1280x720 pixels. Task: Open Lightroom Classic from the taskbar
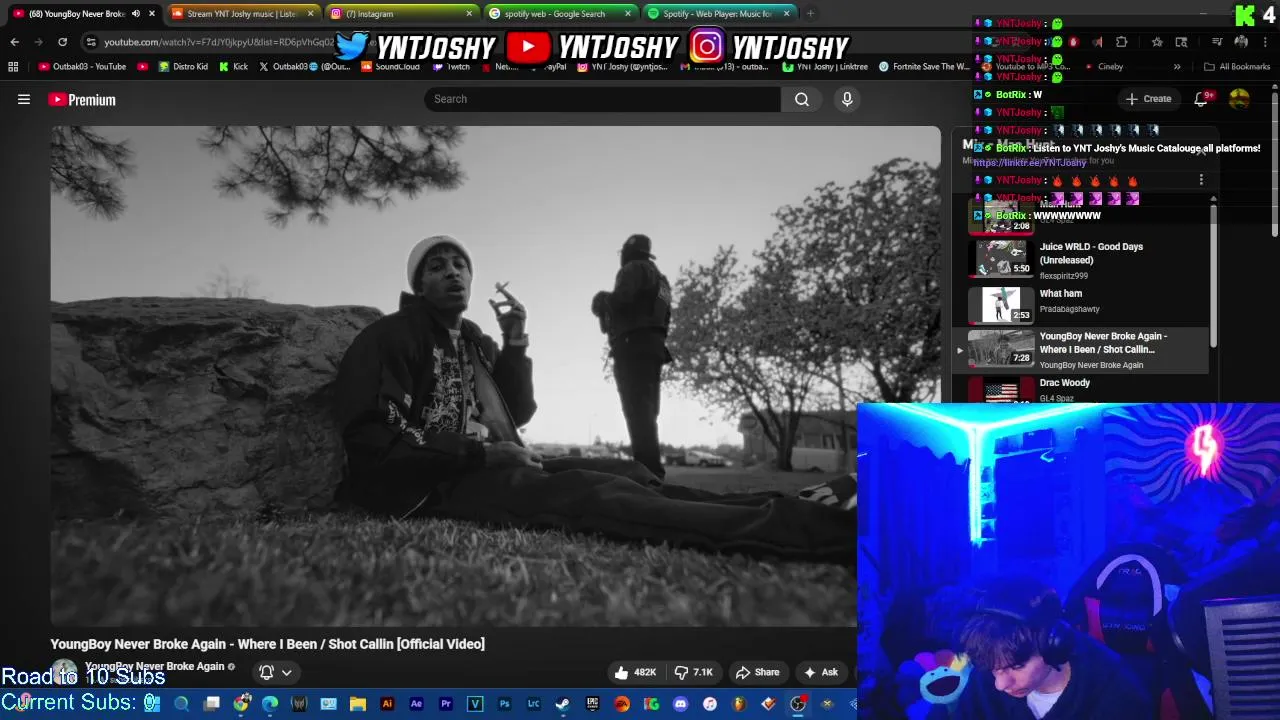pyautogui.click(x=533, y=704)
